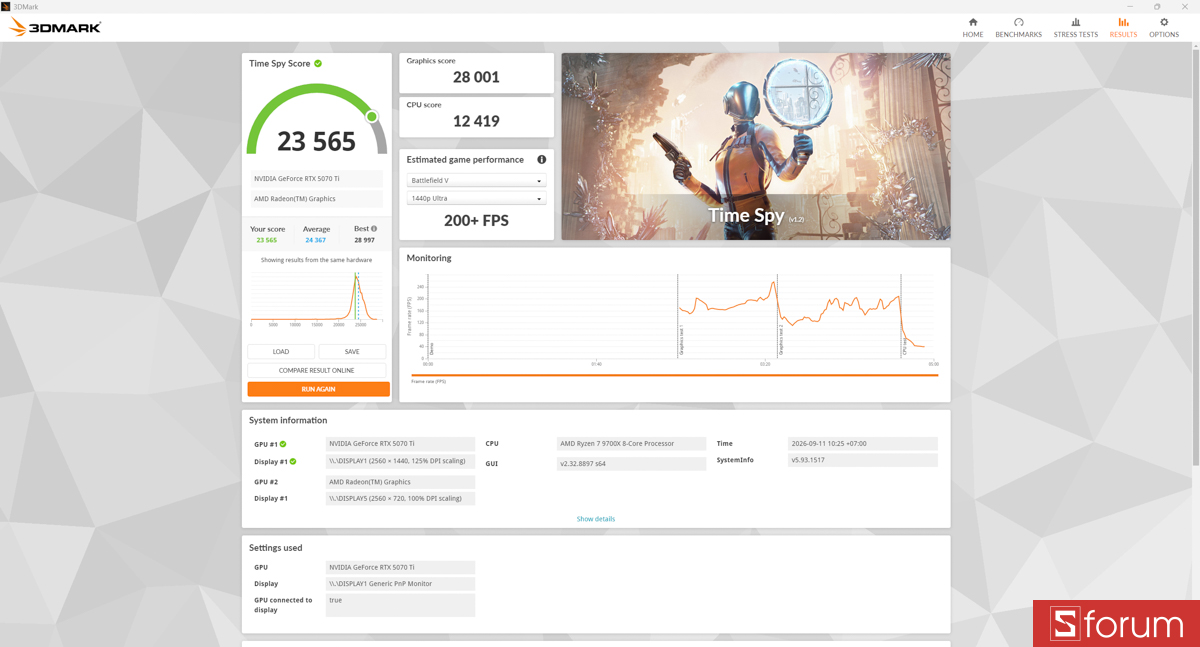The height and width of the screenshot is (647, 1200).
Task: Click the green validation check next to GPU #1
Action: pos(283,444)
